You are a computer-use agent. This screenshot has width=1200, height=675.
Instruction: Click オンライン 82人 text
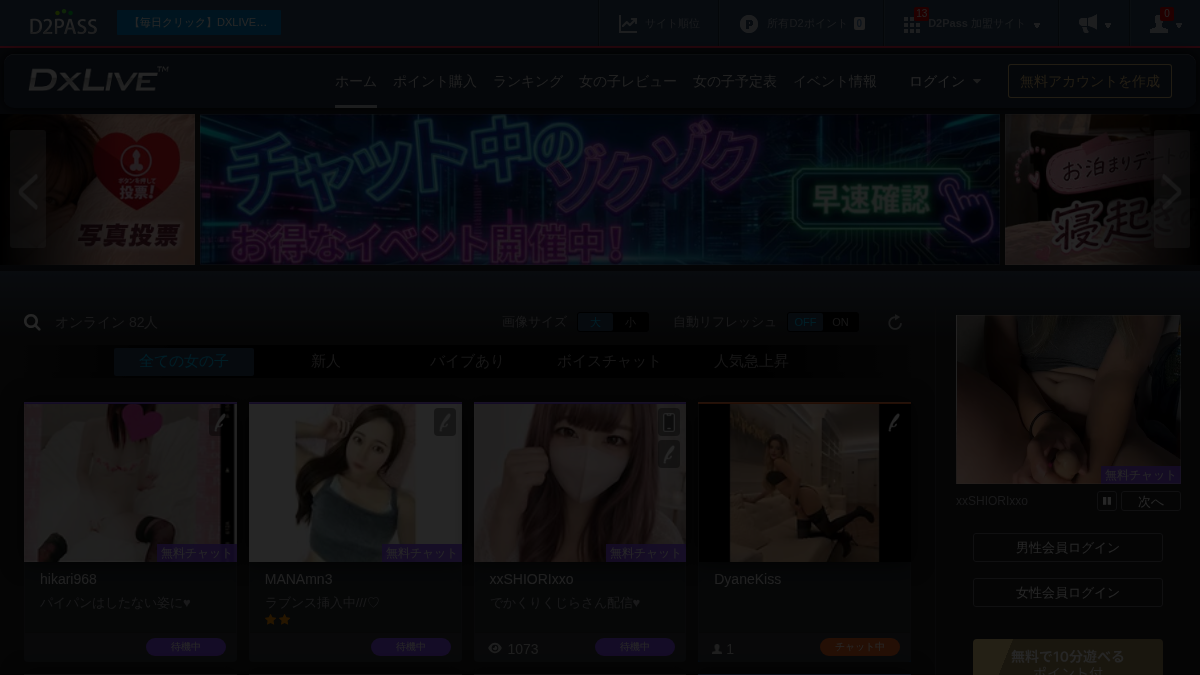pos(106,322)
